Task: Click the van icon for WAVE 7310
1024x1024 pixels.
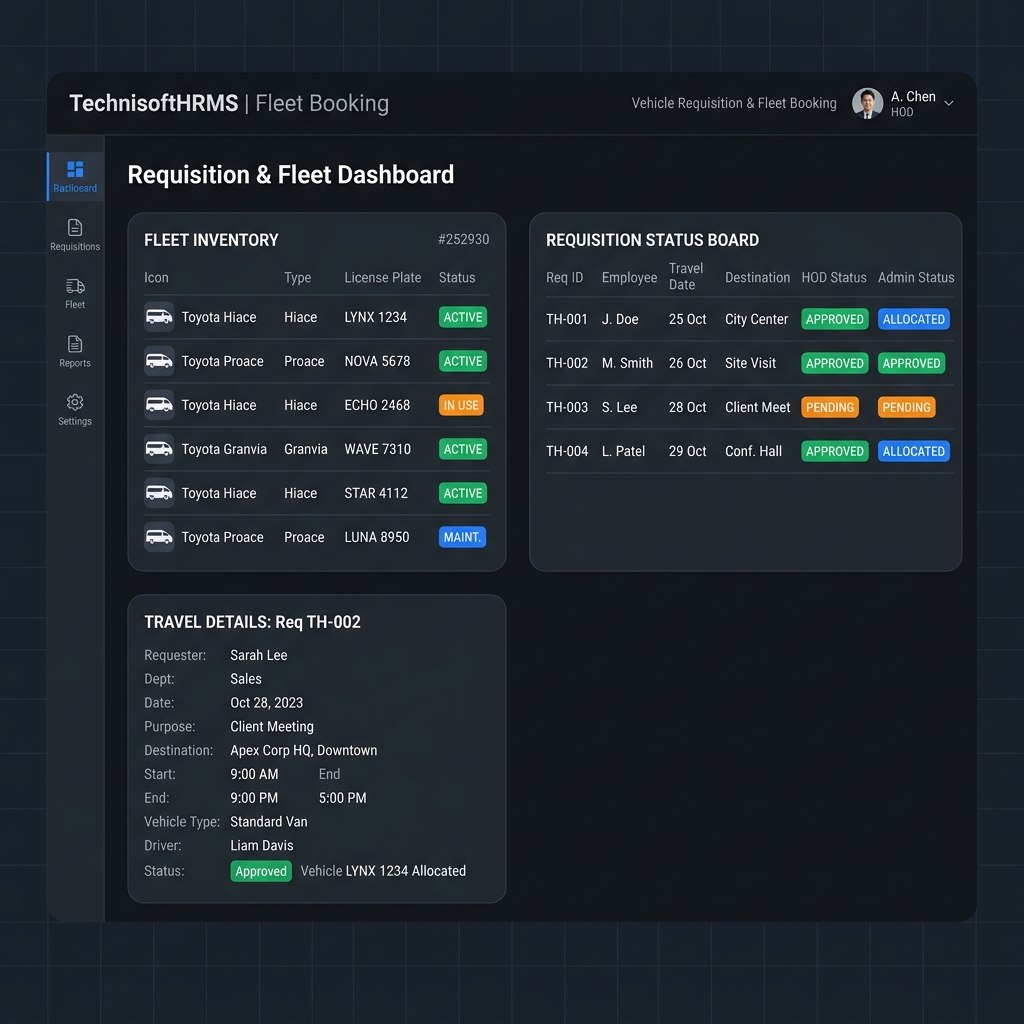Action: tap(159, 449)
